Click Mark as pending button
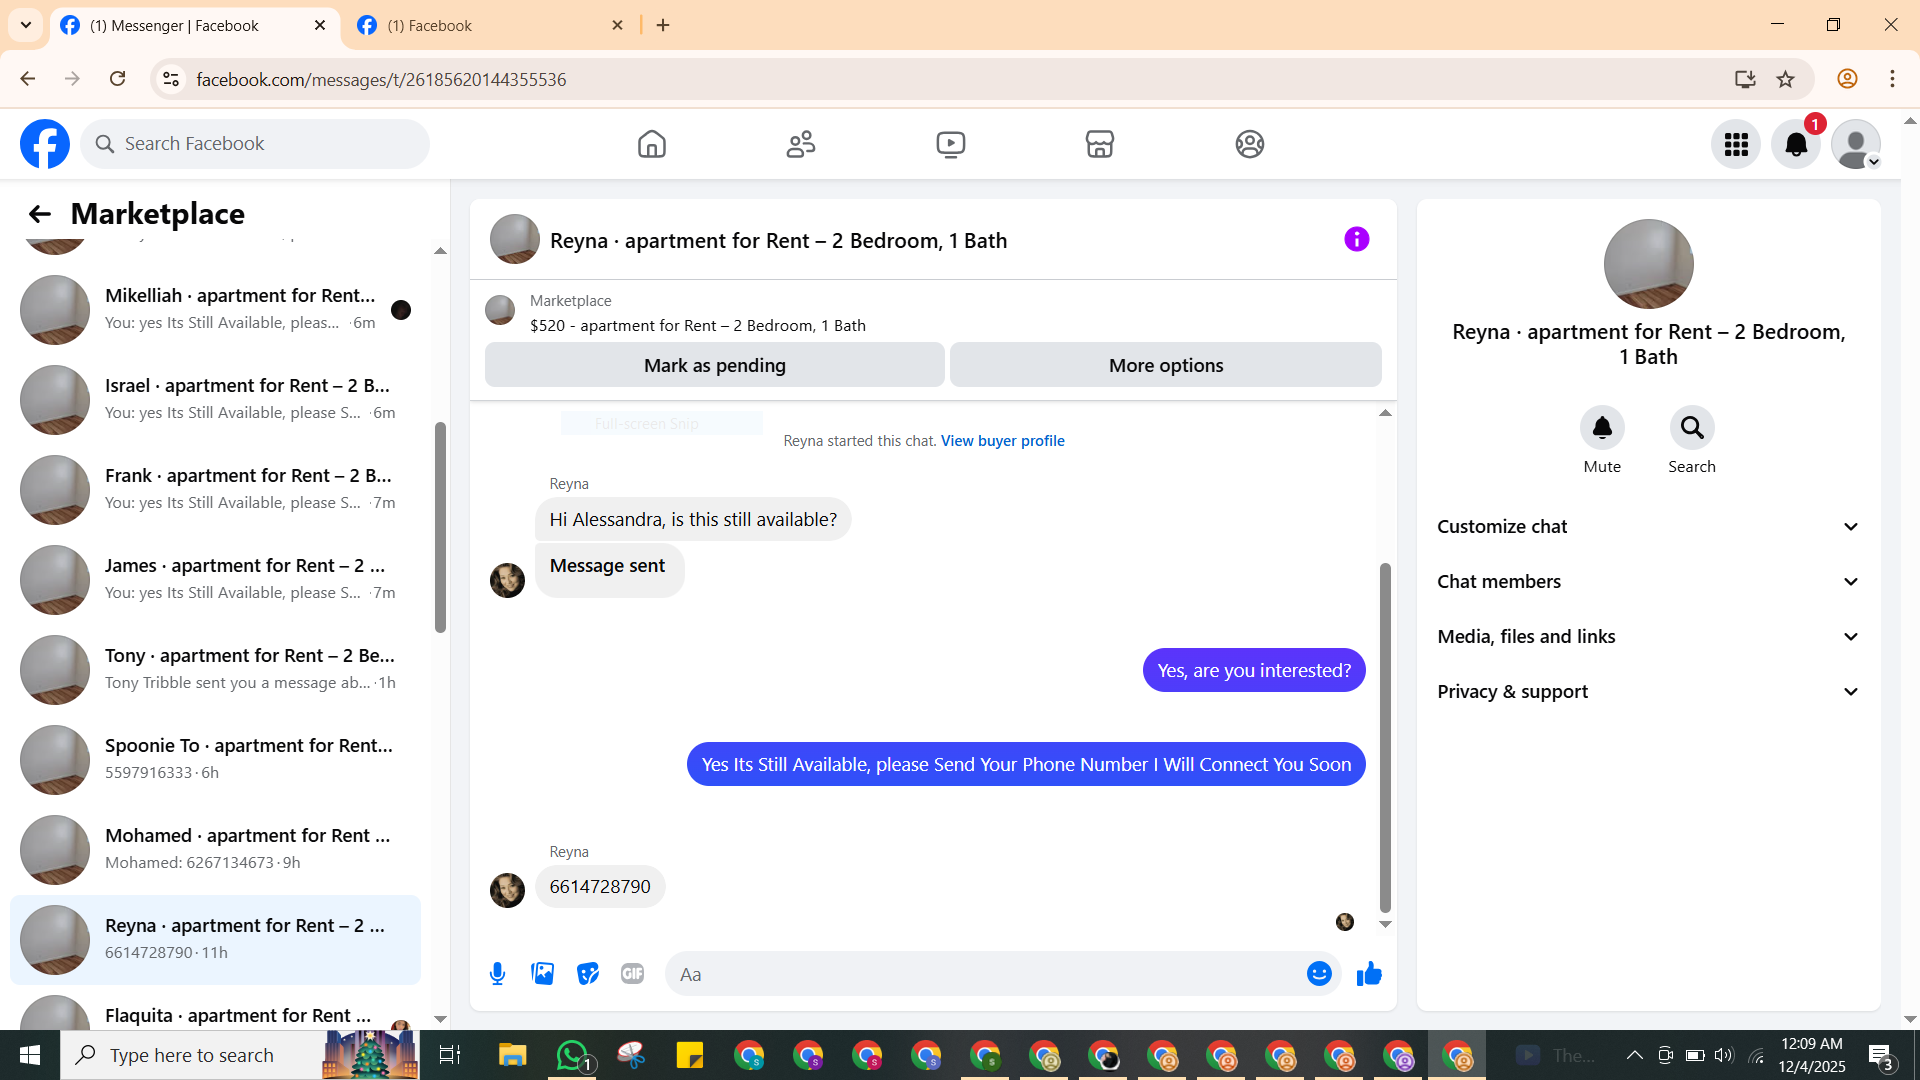The image size is (1920, 1080). click(714, 365)
